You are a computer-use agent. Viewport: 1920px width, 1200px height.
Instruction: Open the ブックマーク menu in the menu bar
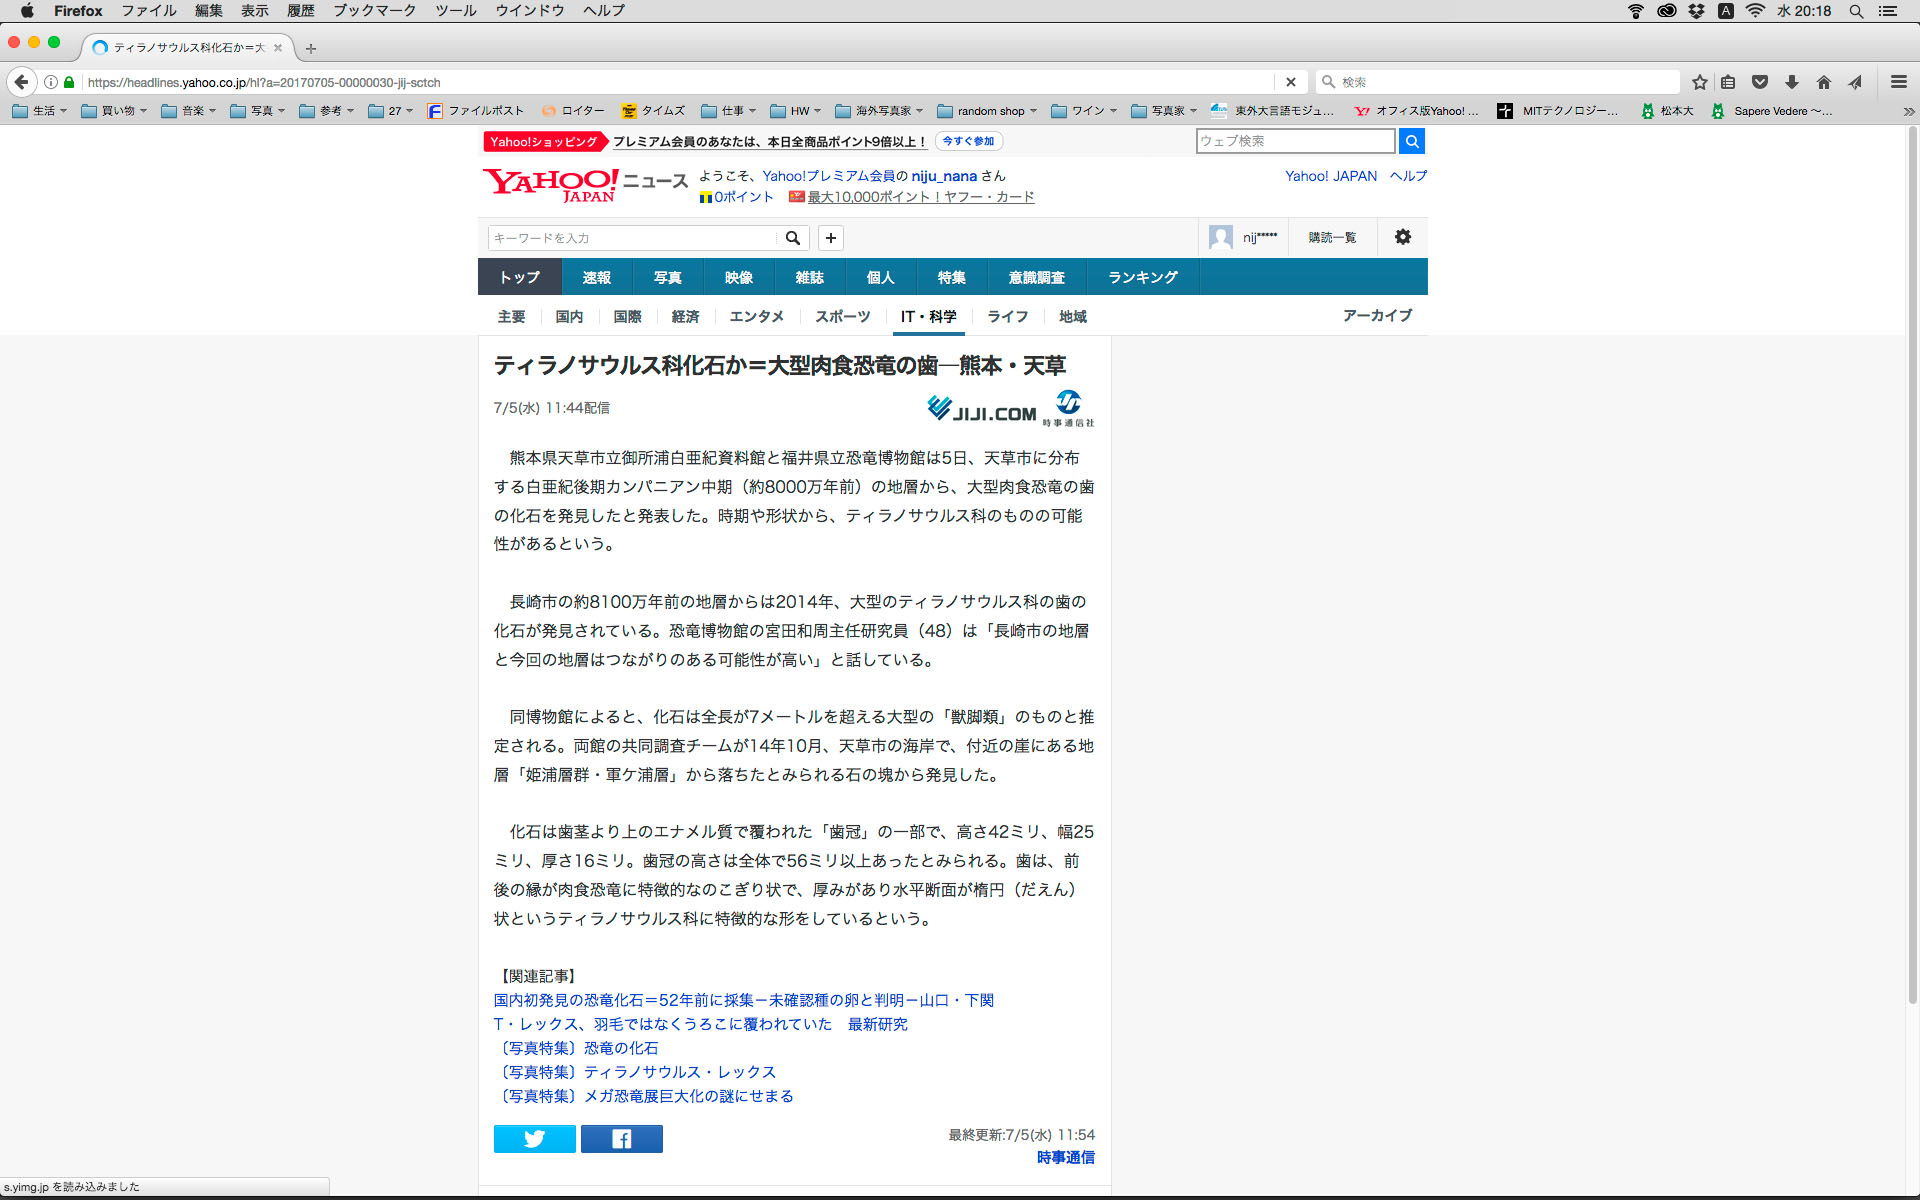point(374,11)
